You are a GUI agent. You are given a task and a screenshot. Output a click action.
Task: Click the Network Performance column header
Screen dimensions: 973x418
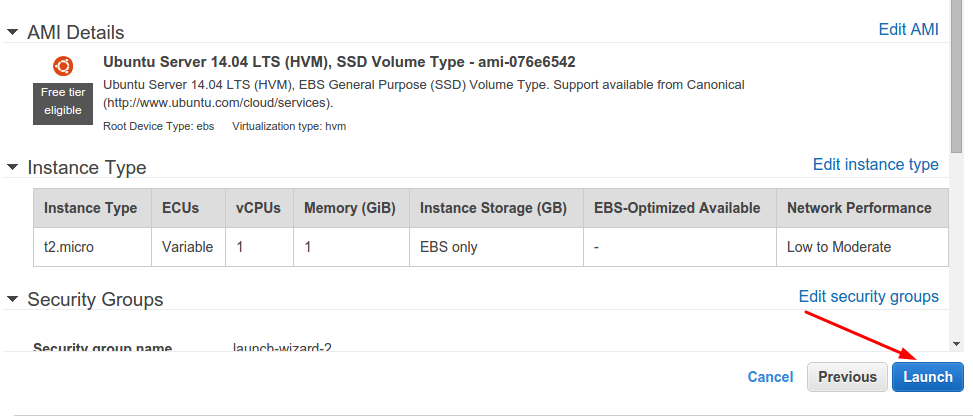859,208
